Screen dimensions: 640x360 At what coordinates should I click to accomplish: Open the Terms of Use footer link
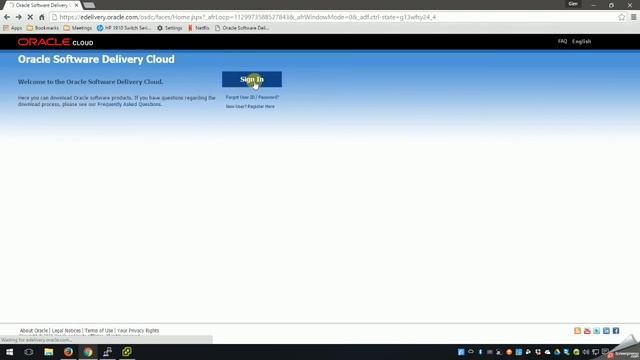pos(99,331)
